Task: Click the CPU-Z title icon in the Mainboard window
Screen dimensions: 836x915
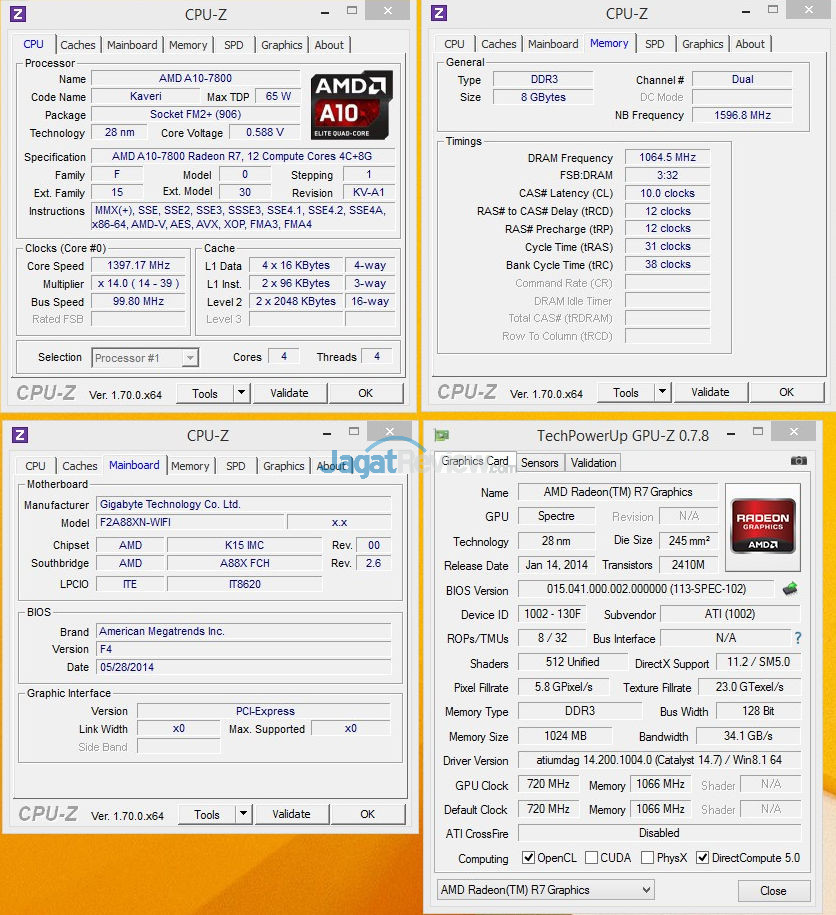Action: pyautogui.click(x=20, y=435)
